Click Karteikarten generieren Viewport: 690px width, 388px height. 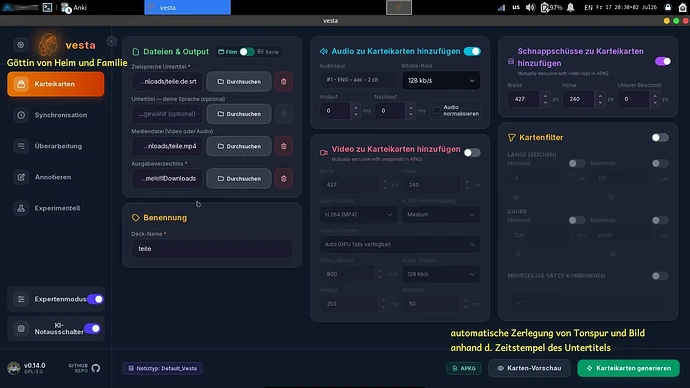[628, 368]
